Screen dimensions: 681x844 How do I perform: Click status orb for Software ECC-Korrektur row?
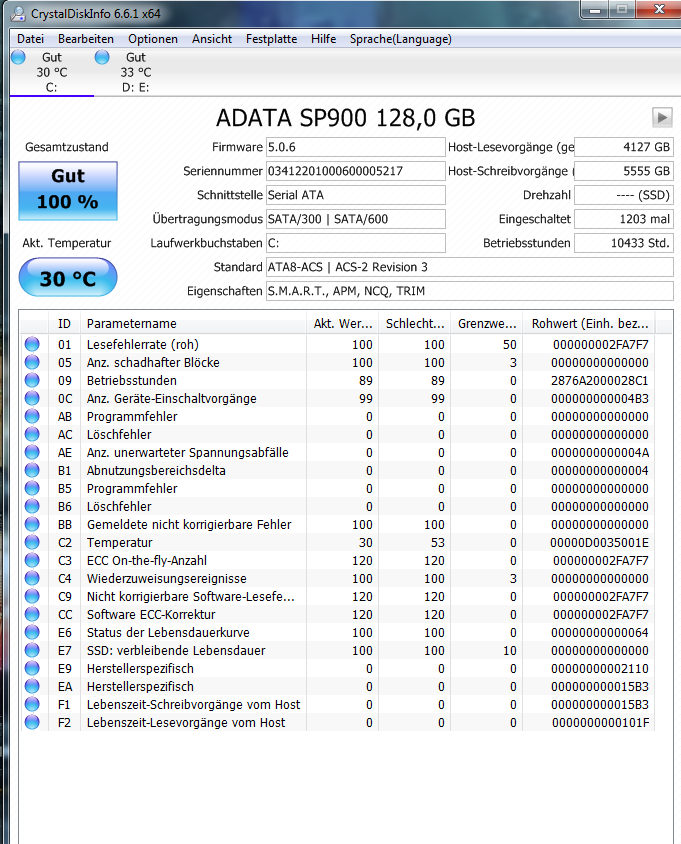click(x=32, y=614)
